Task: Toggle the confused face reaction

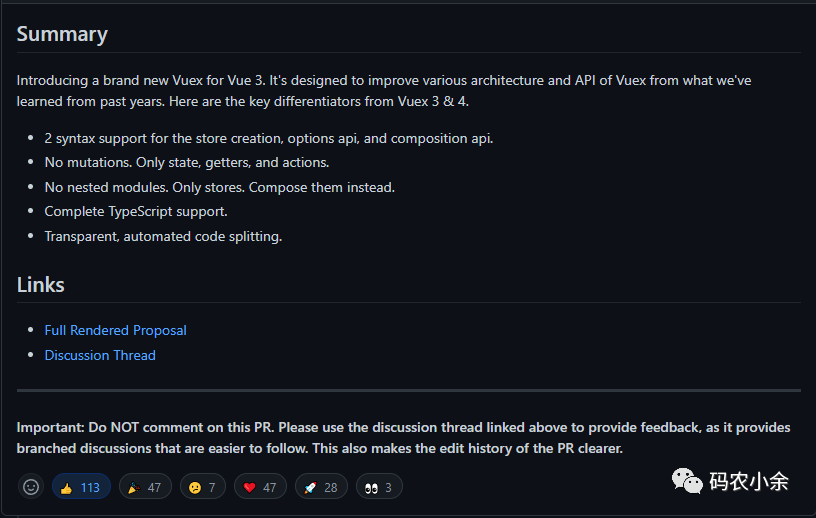Action: coord(203,487)
